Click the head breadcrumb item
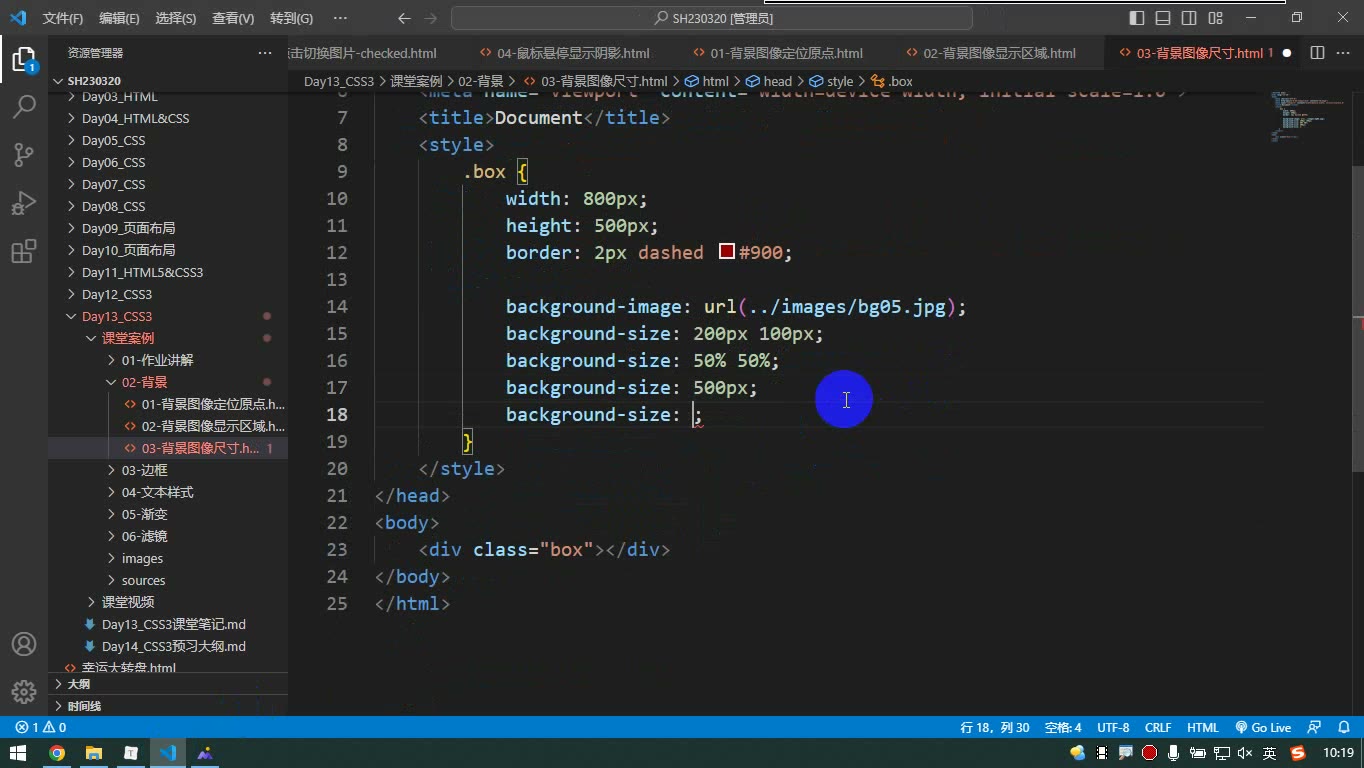 (769, 81)
